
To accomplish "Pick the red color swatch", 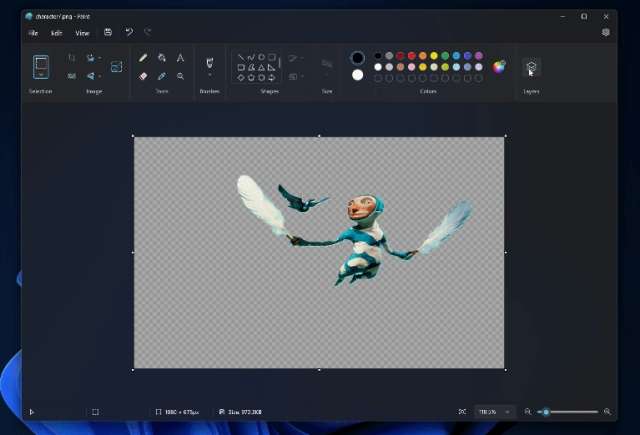I will [400, 56].
